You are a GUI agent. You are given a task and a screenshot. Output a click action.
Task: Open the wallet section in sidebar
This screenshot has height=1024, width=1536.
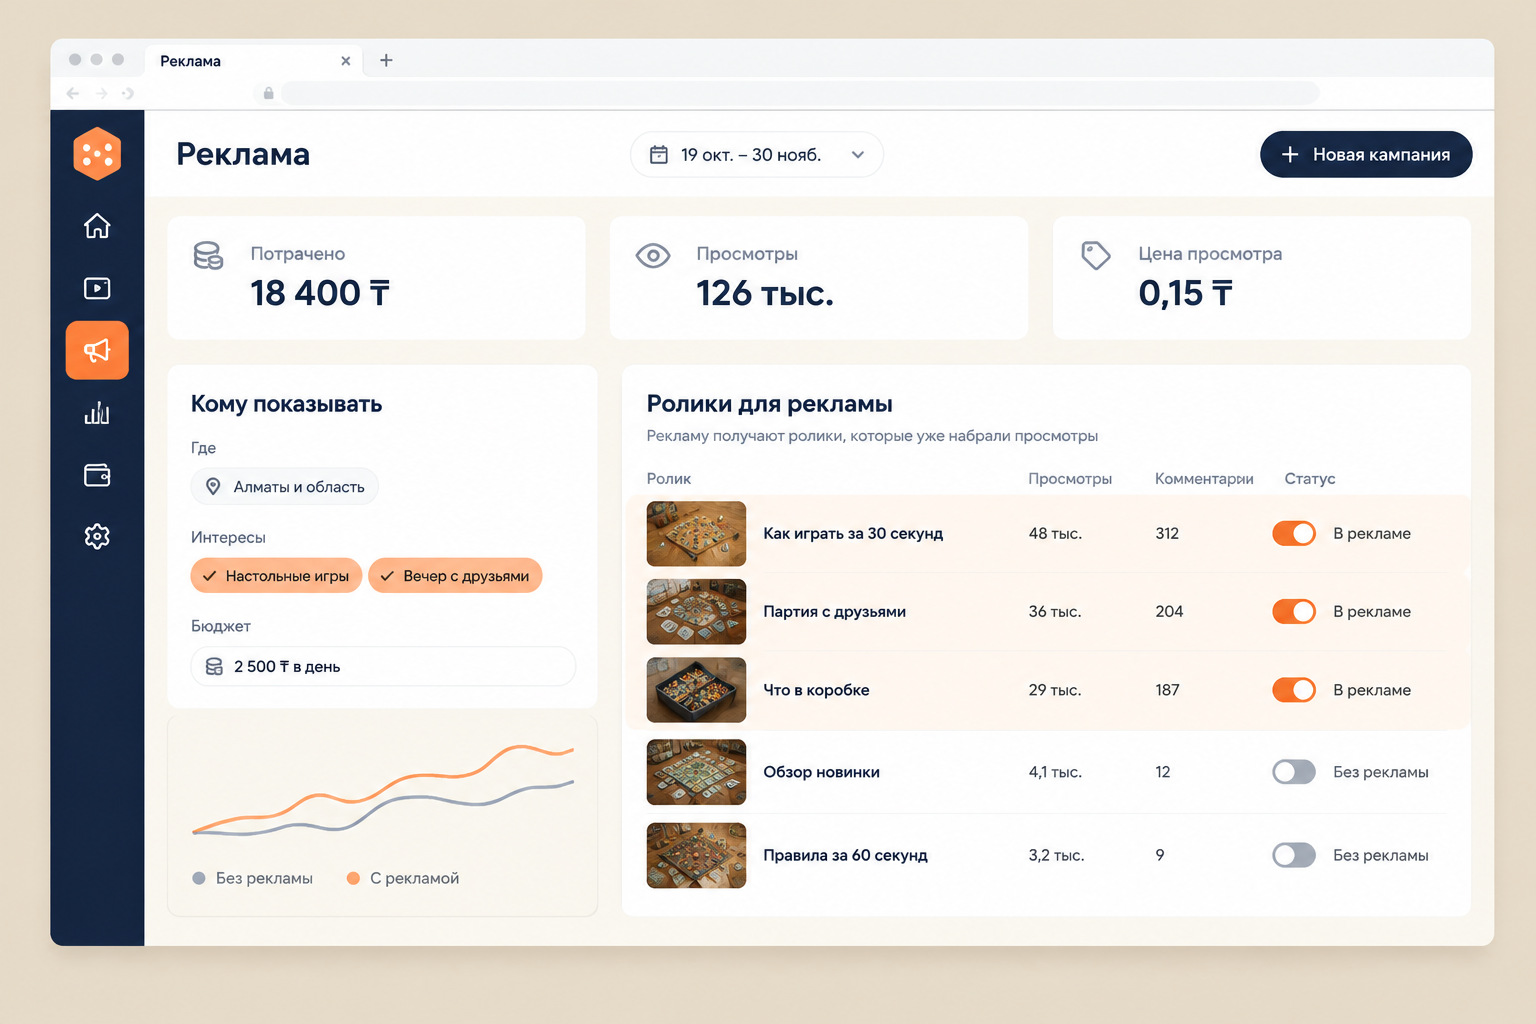tap(97, 475)
